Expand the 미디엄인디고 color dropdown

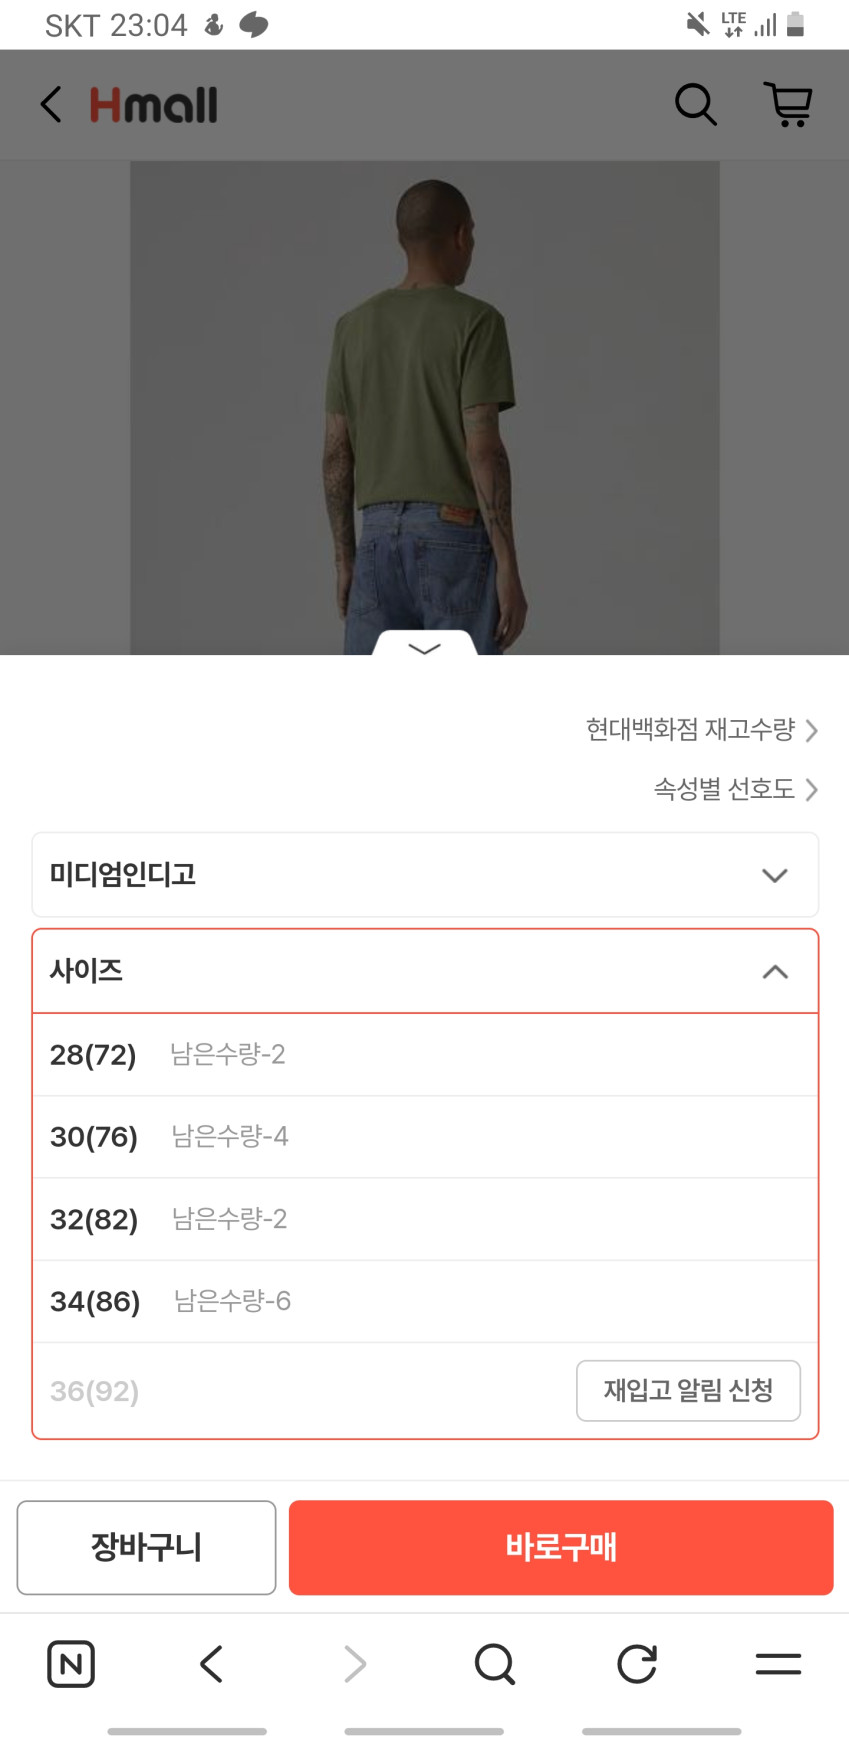[425, 875]
